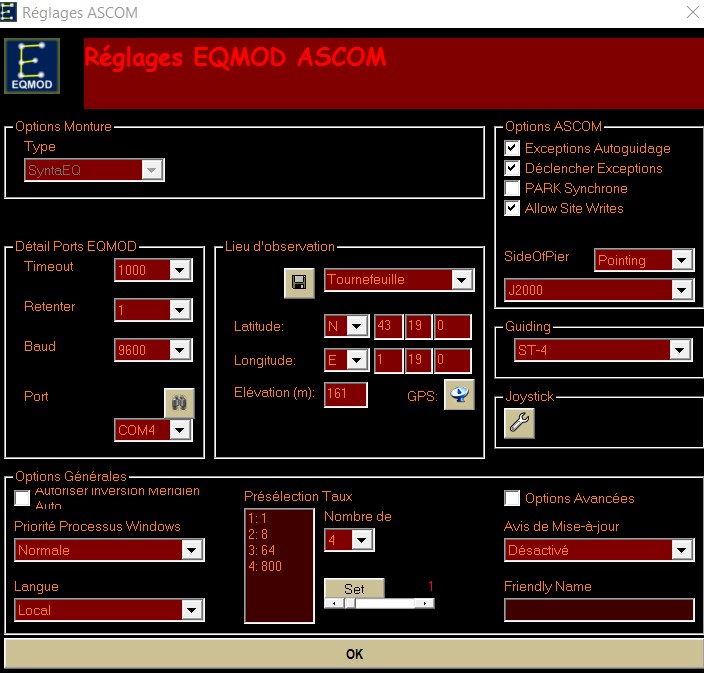
Task: Click the Latitude degrees field 43
Action: pos(389,326)
